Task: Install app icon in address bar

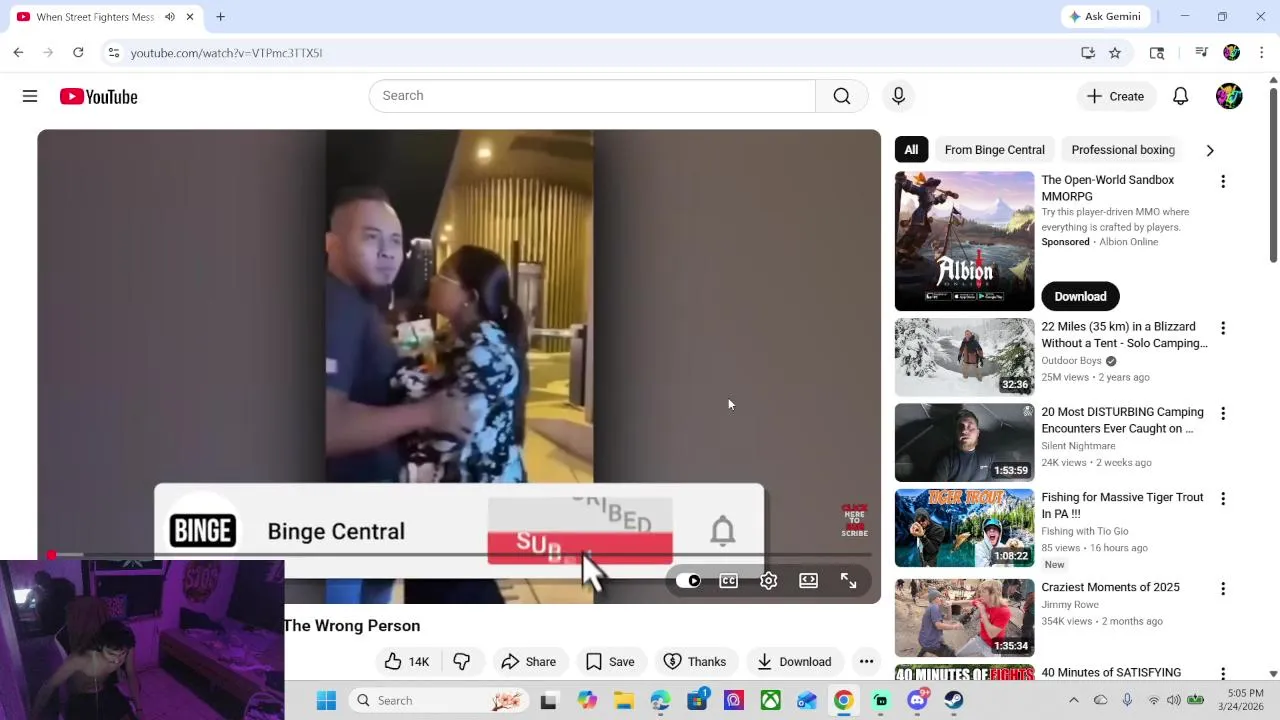Action: click(1088, 53)
